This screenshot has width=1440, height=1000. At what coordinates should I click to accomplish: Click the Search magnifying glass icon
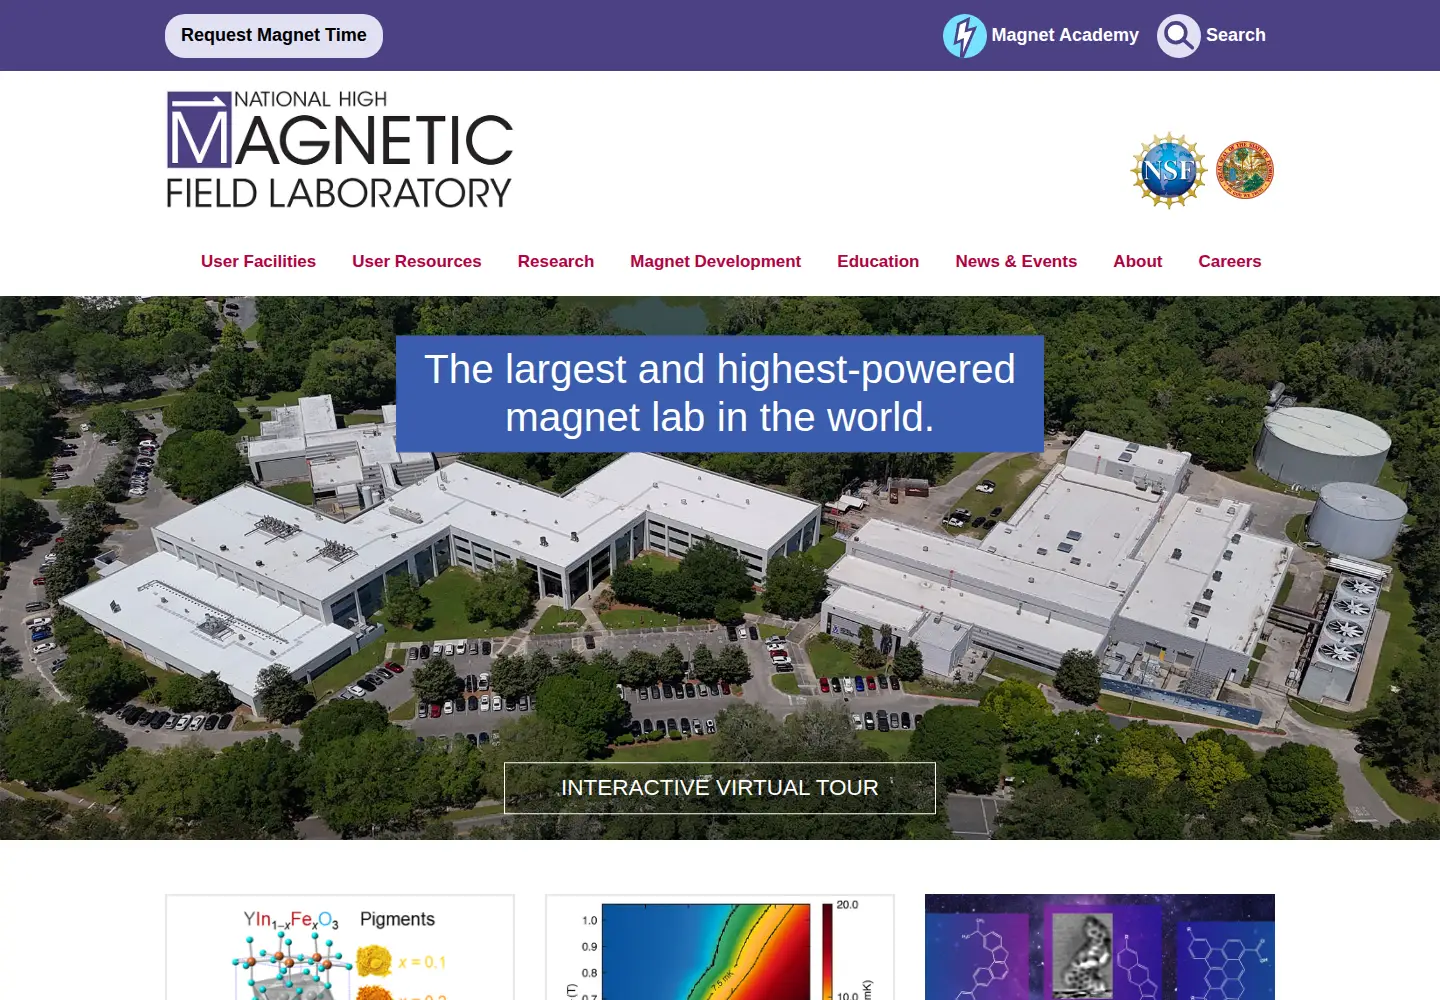[x=1179, y=36]
